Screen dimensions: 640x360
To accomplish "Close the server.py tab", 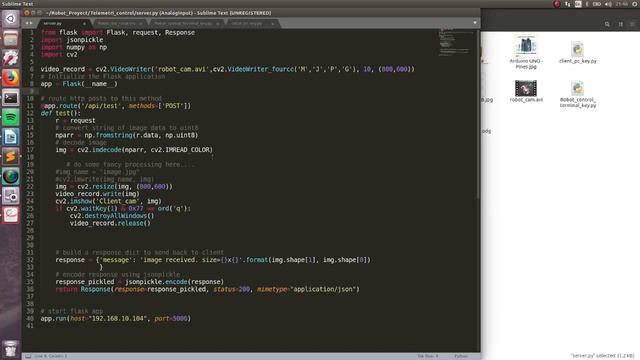I will coord(84,23).
